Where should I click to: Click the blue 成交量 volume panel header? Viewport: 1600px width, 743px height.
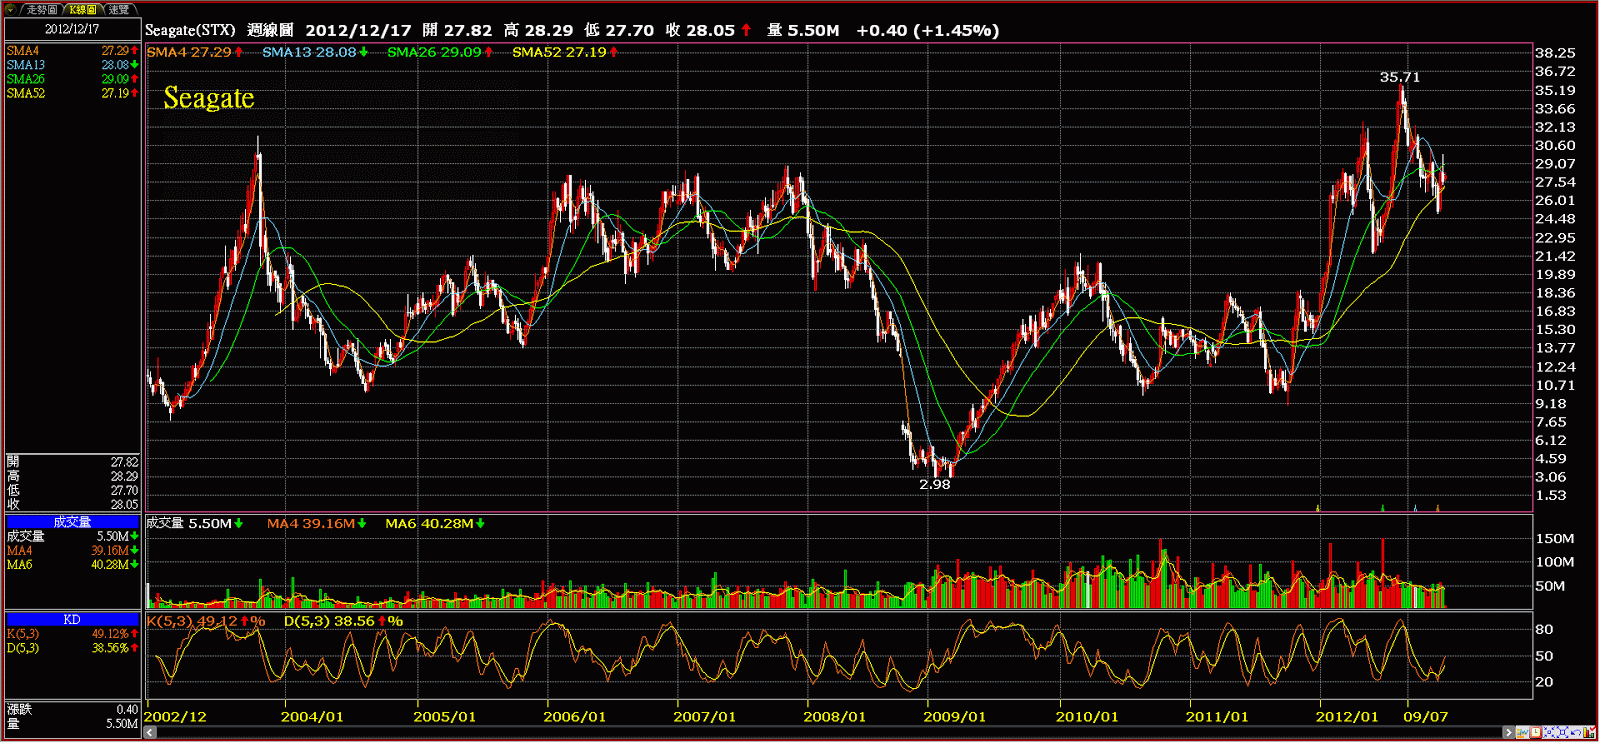point(72,522)
